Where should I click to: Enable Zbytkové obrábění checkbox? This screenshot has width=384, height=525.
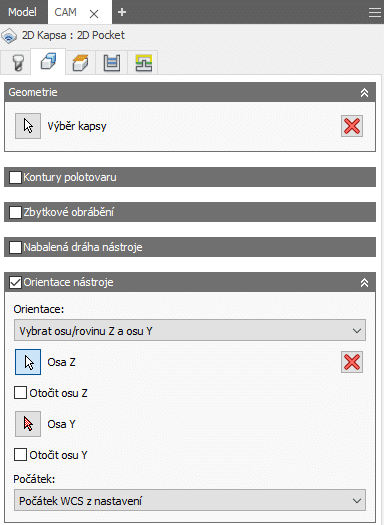15,212
